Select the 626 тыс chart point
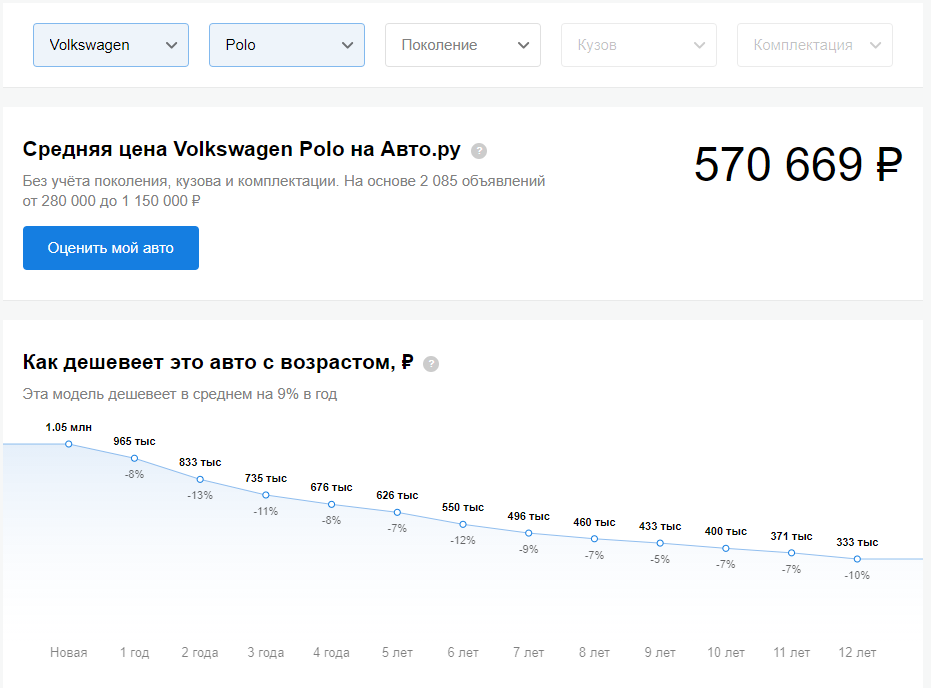Viewport: 931px width, 688px height. 397,512
